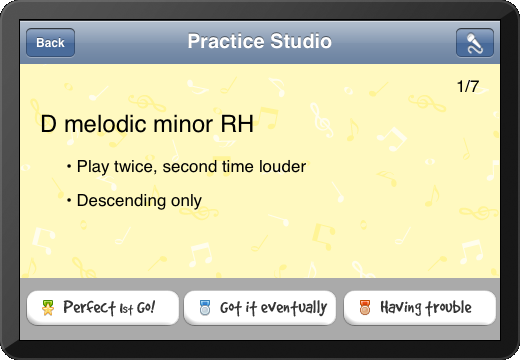This screenshot has width=520, height=360.
Task: Go back with the Back button
Action: [x=50, y=43]
